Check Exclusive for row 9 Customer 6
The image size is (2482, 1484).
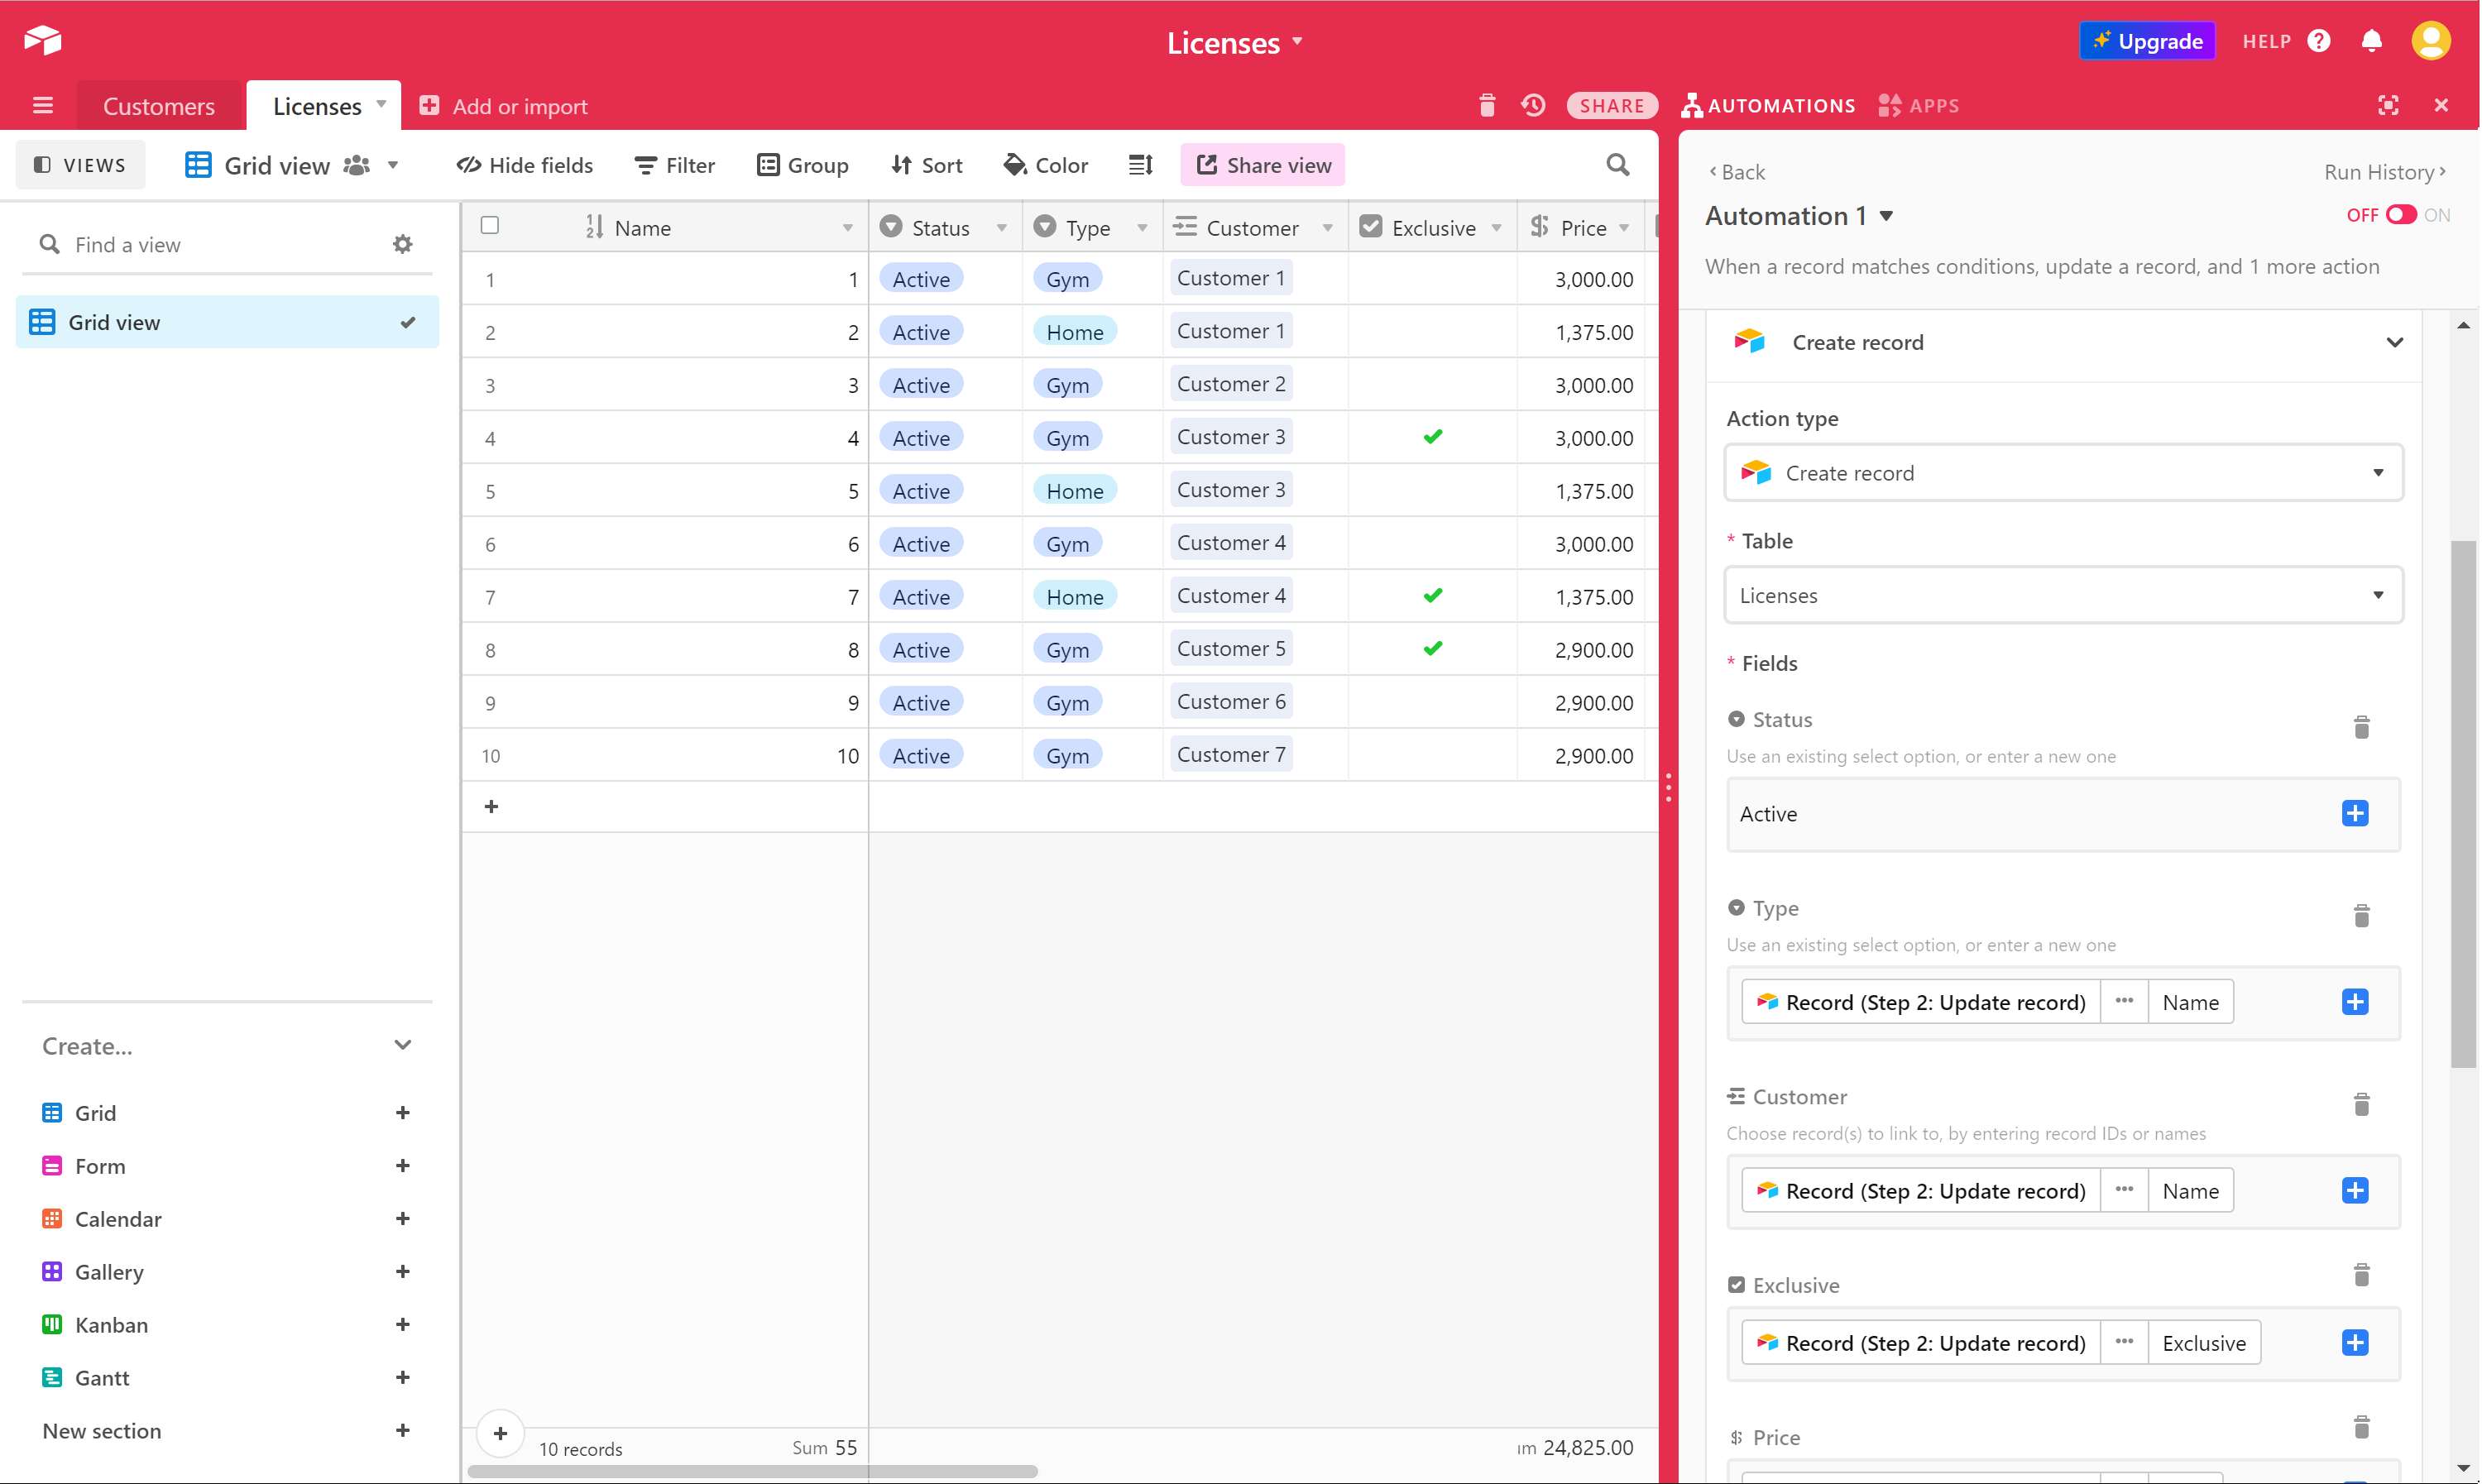click(1433, 702)
